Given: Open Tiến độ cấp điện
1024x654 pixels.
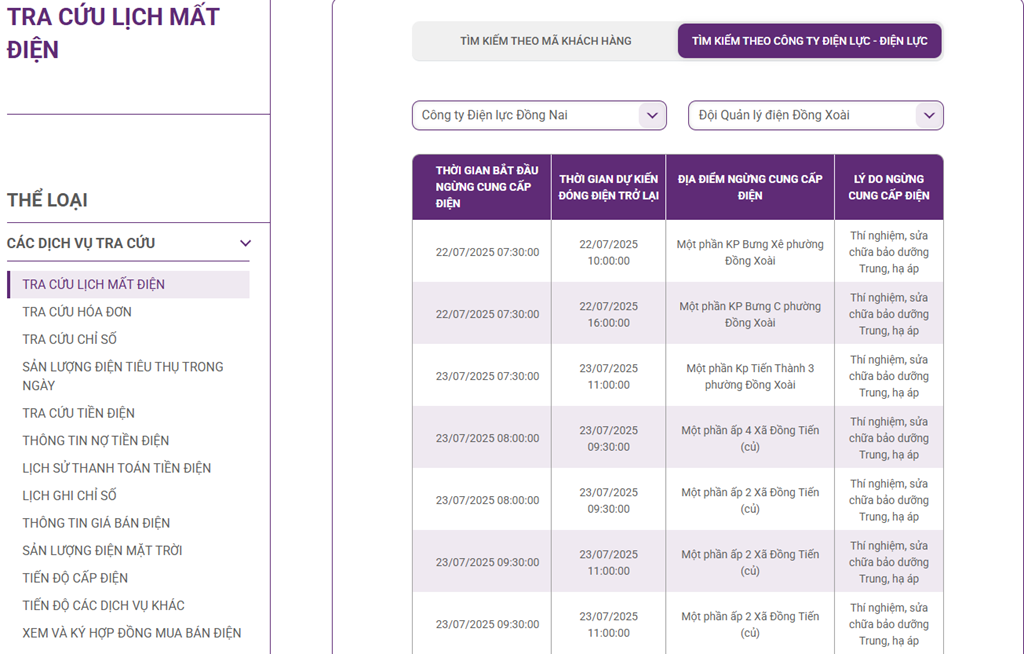Looking at the screenshot, I should pos(75,578).
